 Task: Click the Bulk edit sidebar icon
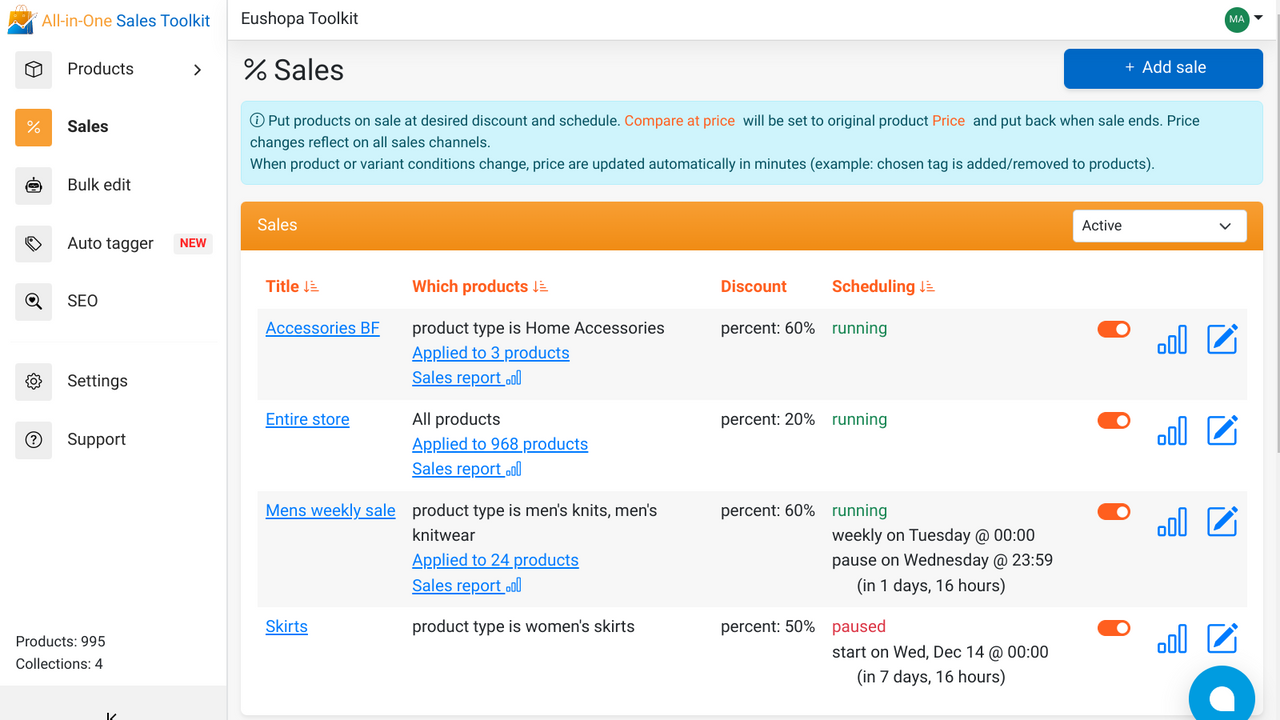click(x=34, y=185)
